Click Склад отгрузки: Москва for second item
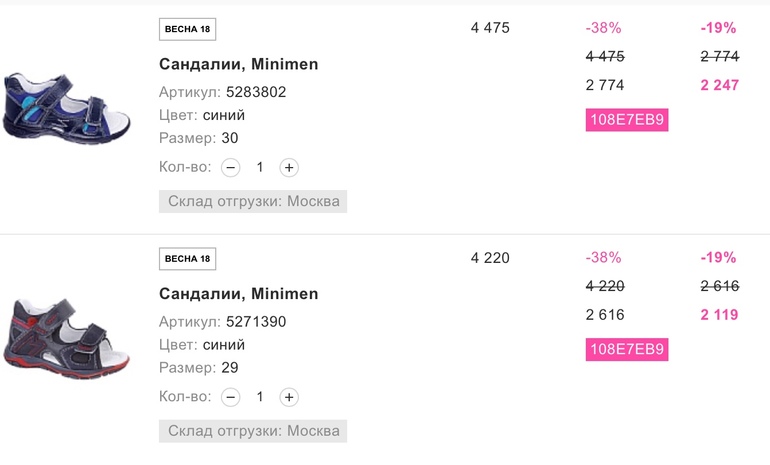770x465 pixels. pyautogui.click(x=253, y=432)
